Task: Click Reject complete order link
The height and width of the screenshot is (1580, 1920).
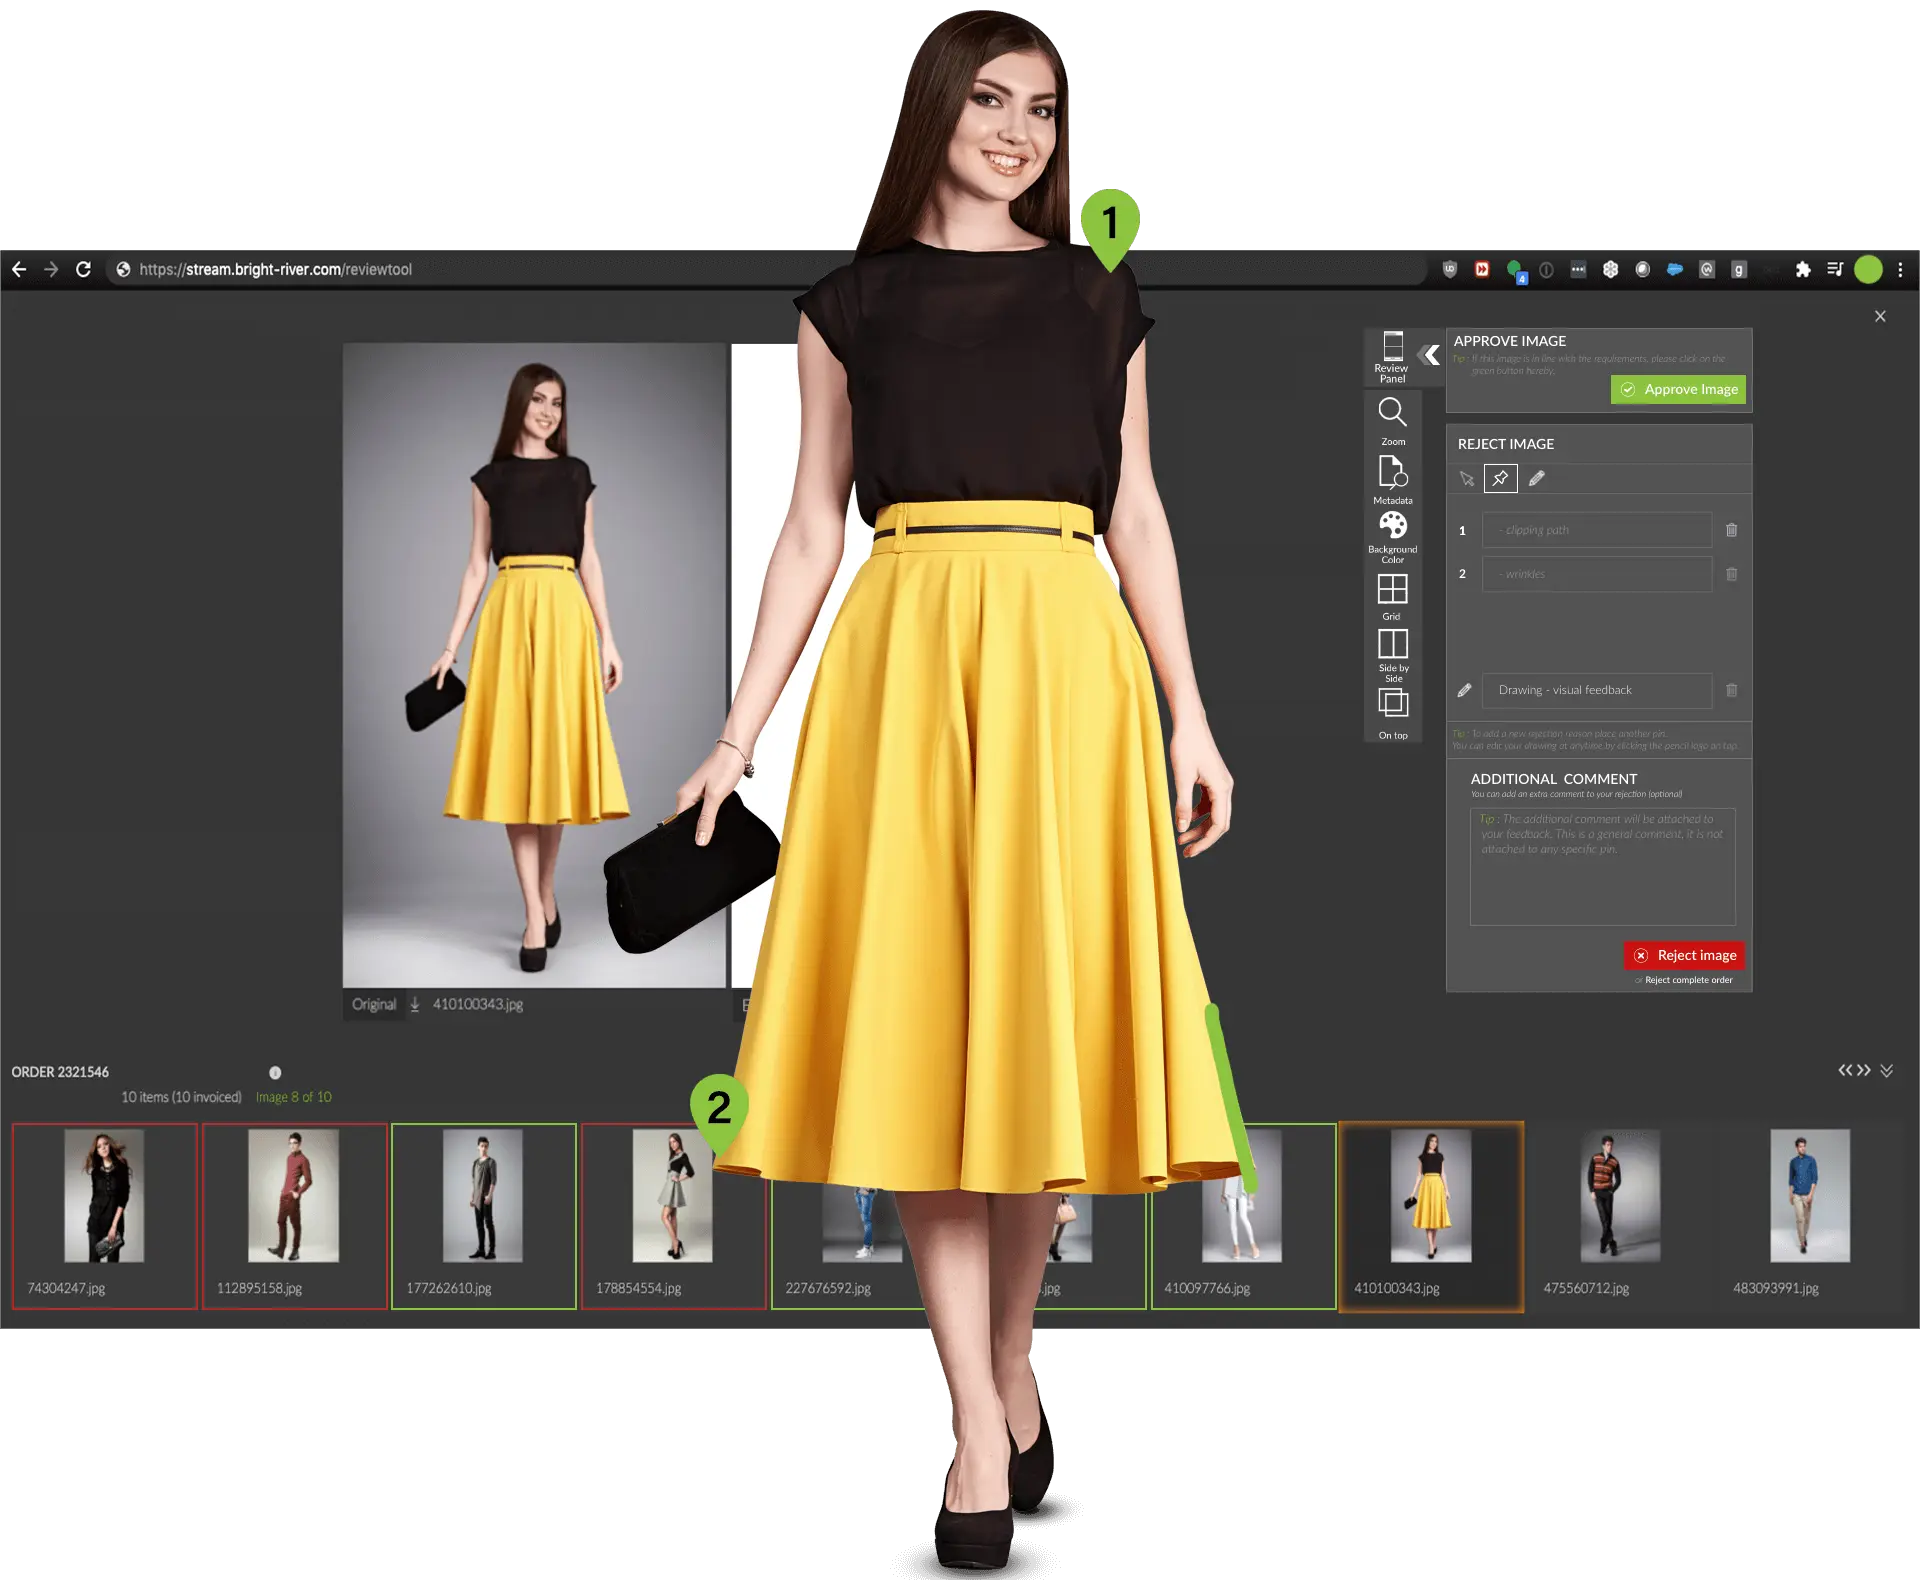Action: coord(1688,980)
